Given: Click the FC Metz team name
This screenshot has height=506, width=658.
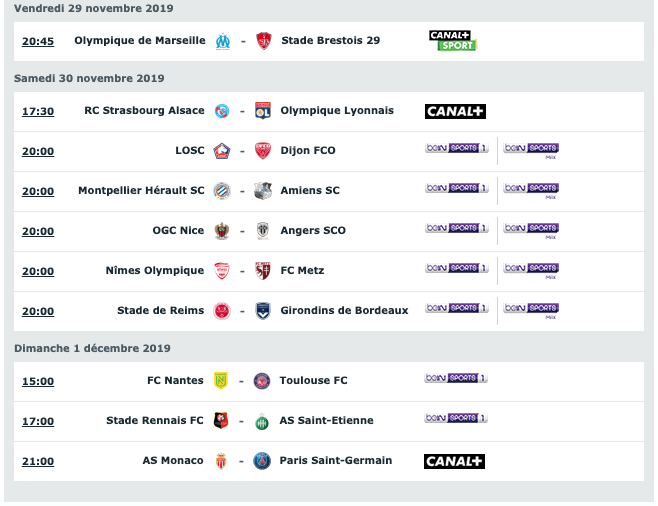Looking at the screenshot, I should click(x=302, y=271).
